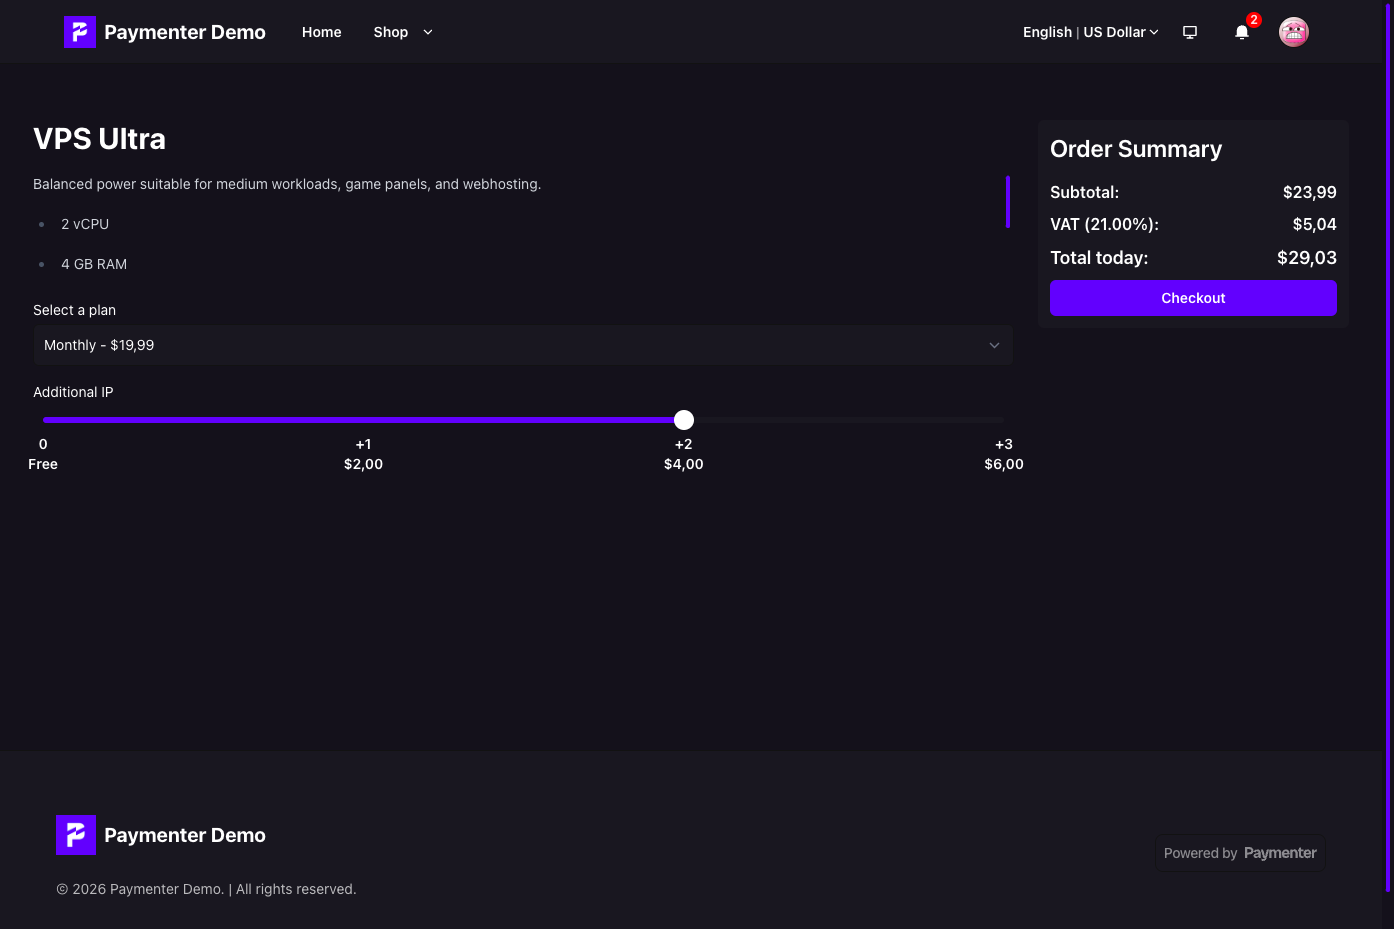Click the VAT amount $5,04
The width and height of the screenshot is (1394, 929).
pyautogui.click(x=1315, y=224)
